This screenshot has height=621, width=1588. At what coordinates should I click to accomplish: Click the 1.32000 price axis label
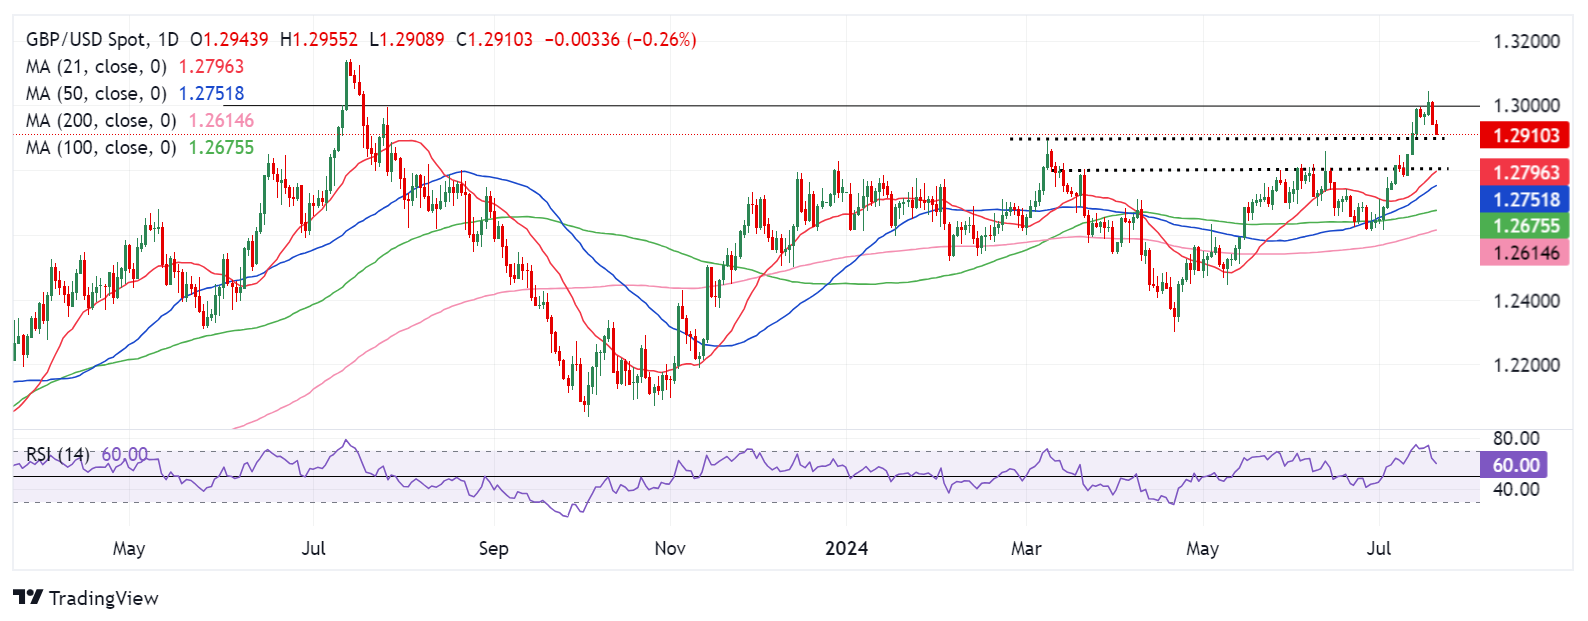click(x=1525, y=42)
